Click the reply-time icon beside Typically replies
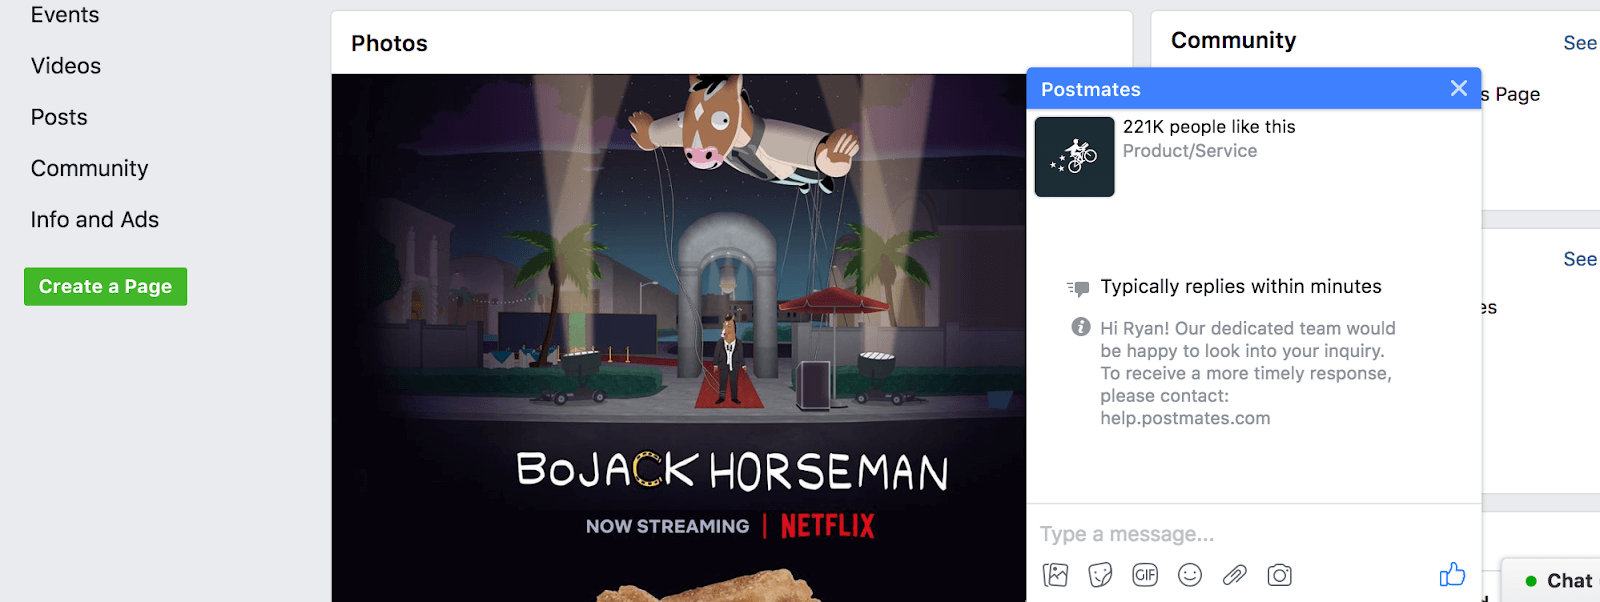The image size is (1600, 602). [1078, 288]
